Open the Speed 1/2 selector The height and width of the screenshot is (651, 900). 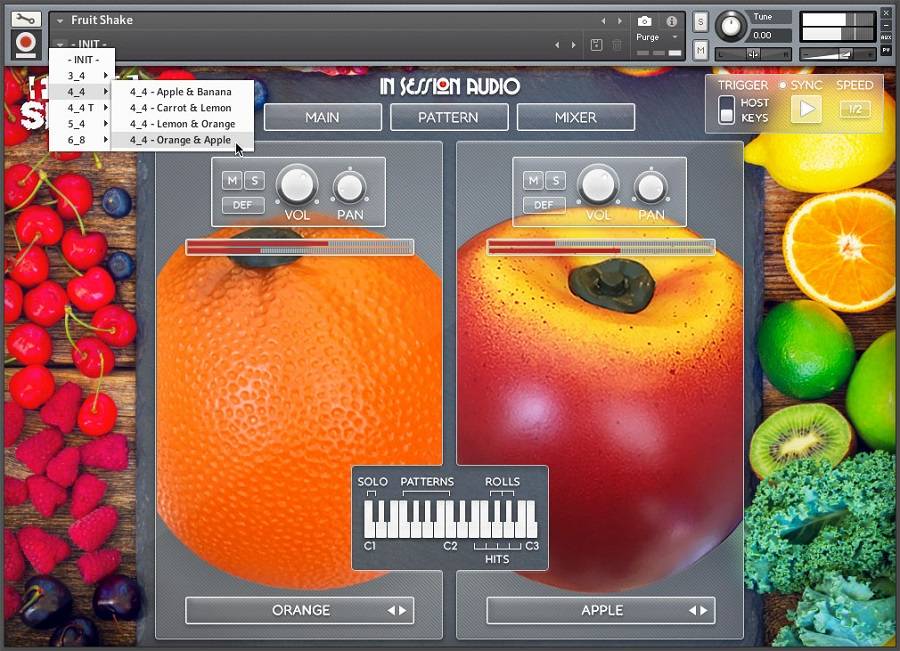tap(854, 110)
